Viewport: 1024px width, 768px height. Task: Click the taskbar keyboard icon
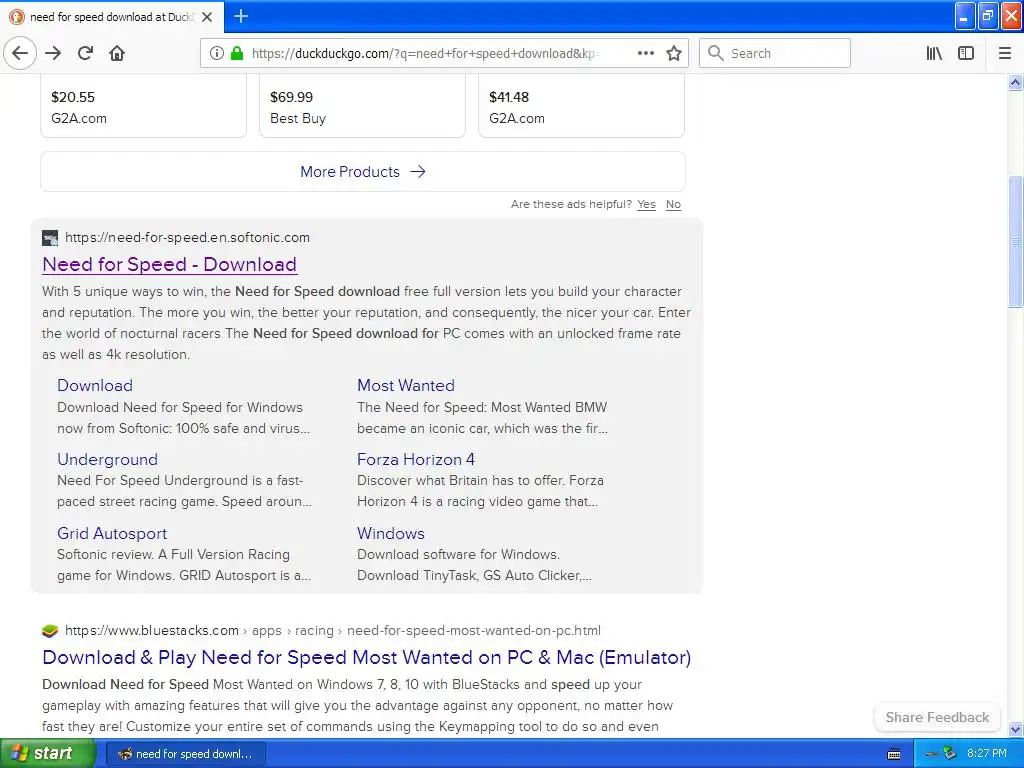point(894,754)
